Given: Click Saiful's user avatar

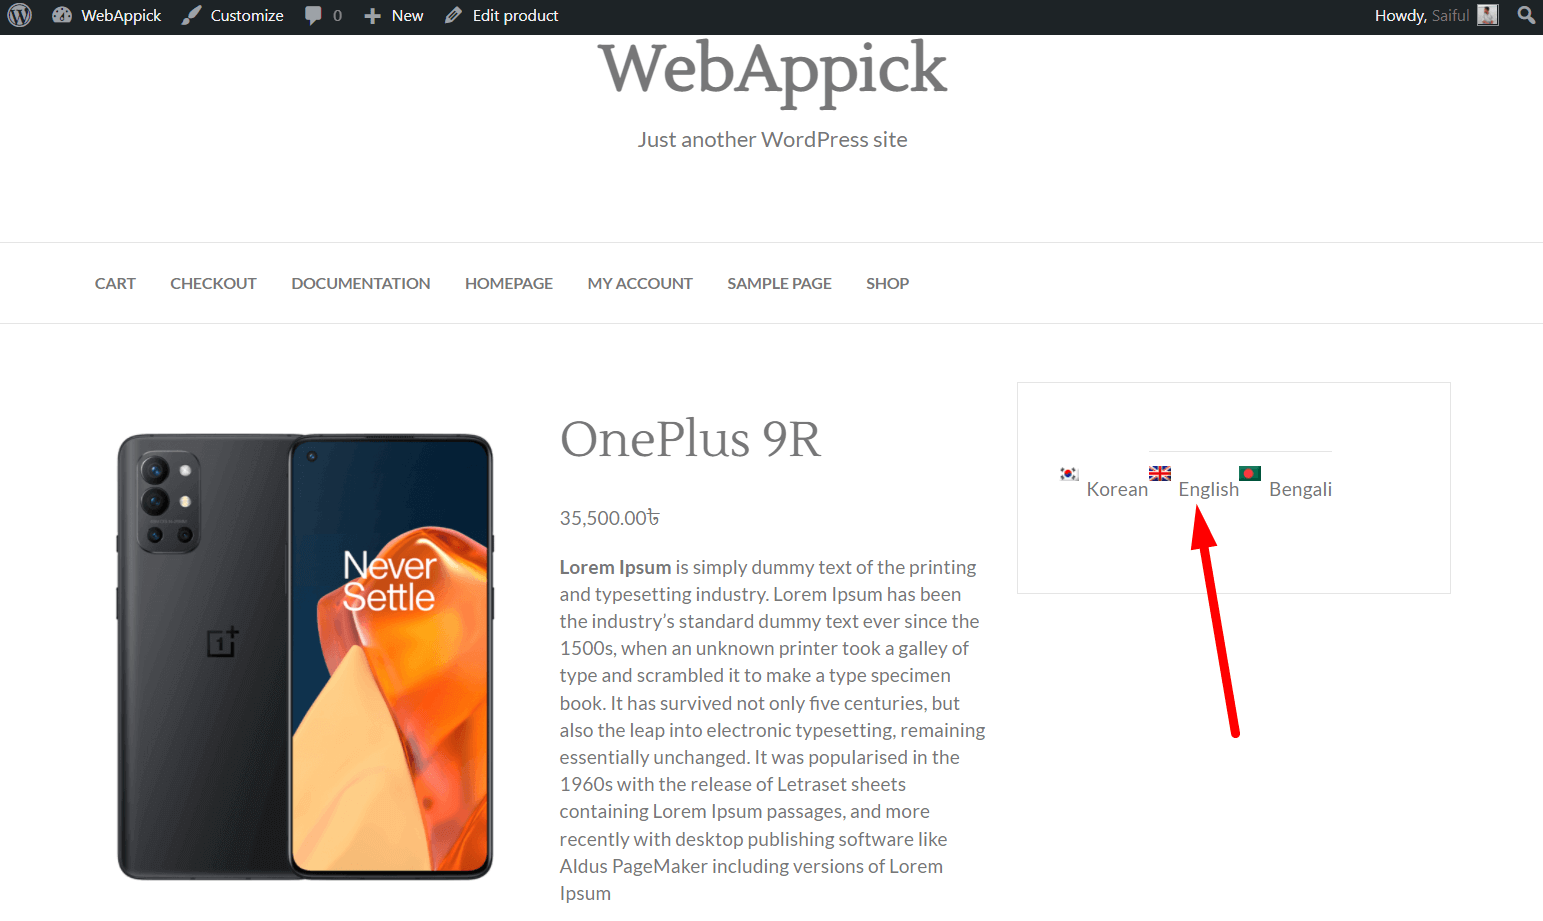Looking at the screenshot, I should point(1488,15).
